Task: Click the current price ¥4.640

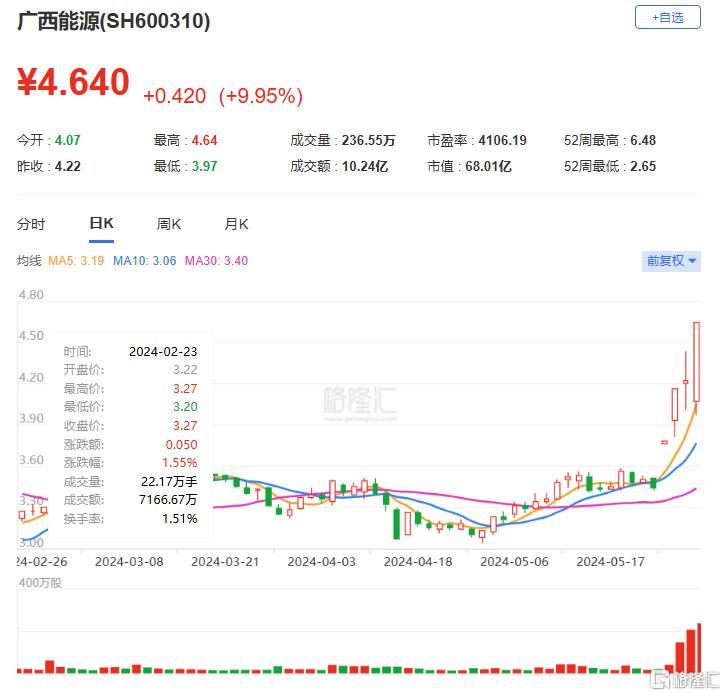Action: click(x=73, y=82)
